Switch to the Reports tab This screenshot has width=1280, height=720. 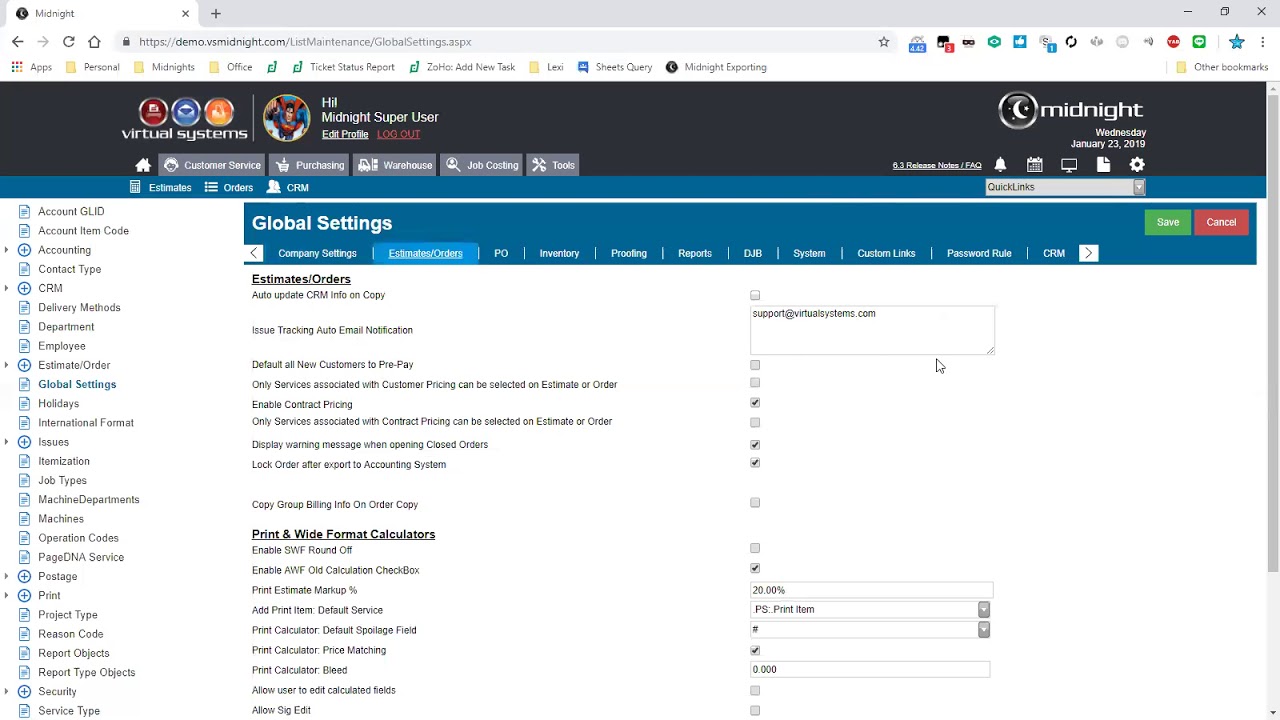point(695,254)
